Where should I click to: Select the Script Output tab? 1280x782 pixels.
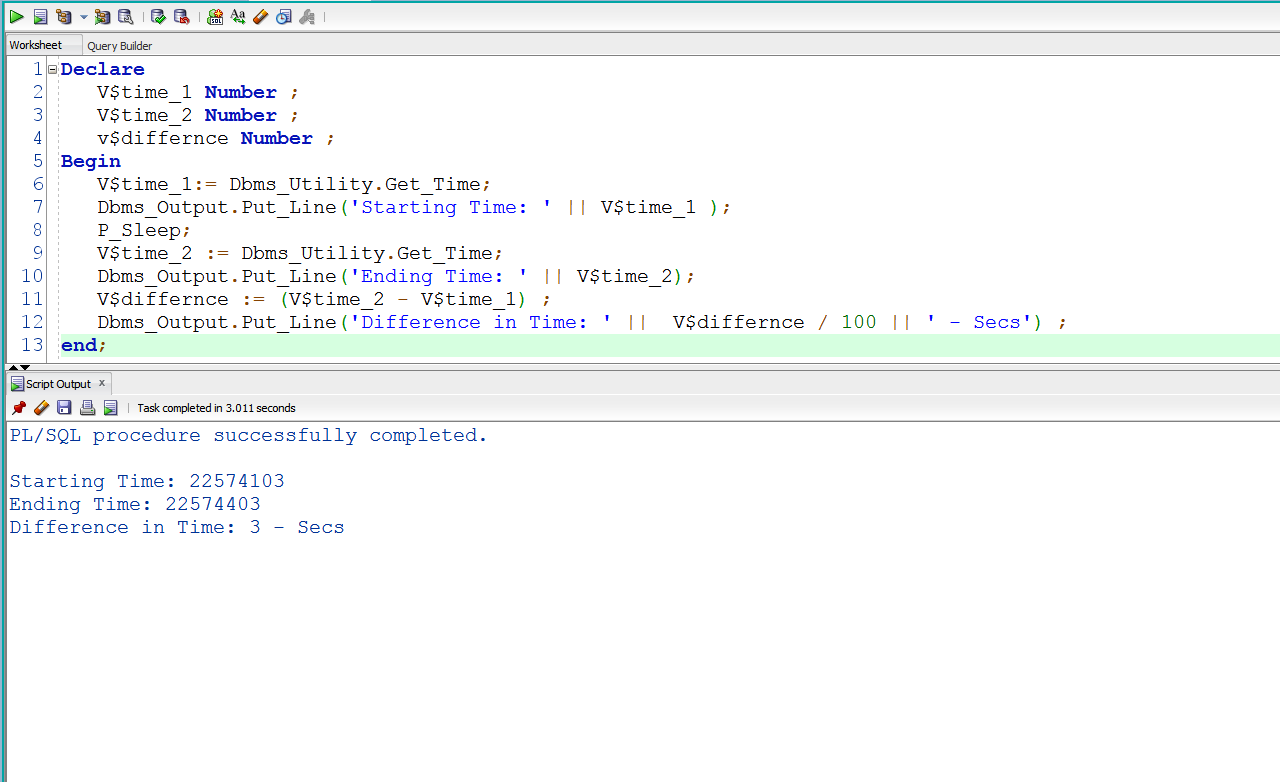(58, 384)
